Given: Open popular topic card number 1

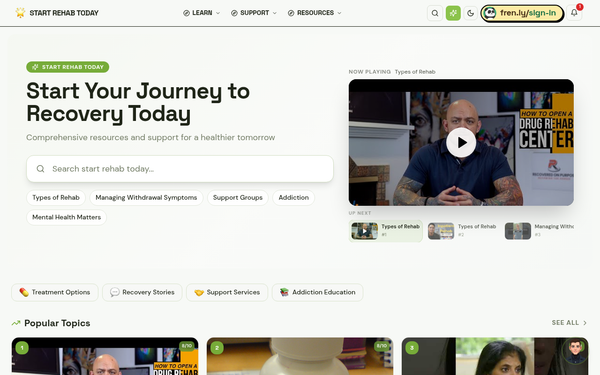Looking at the screenshot, I should [105, 356].
